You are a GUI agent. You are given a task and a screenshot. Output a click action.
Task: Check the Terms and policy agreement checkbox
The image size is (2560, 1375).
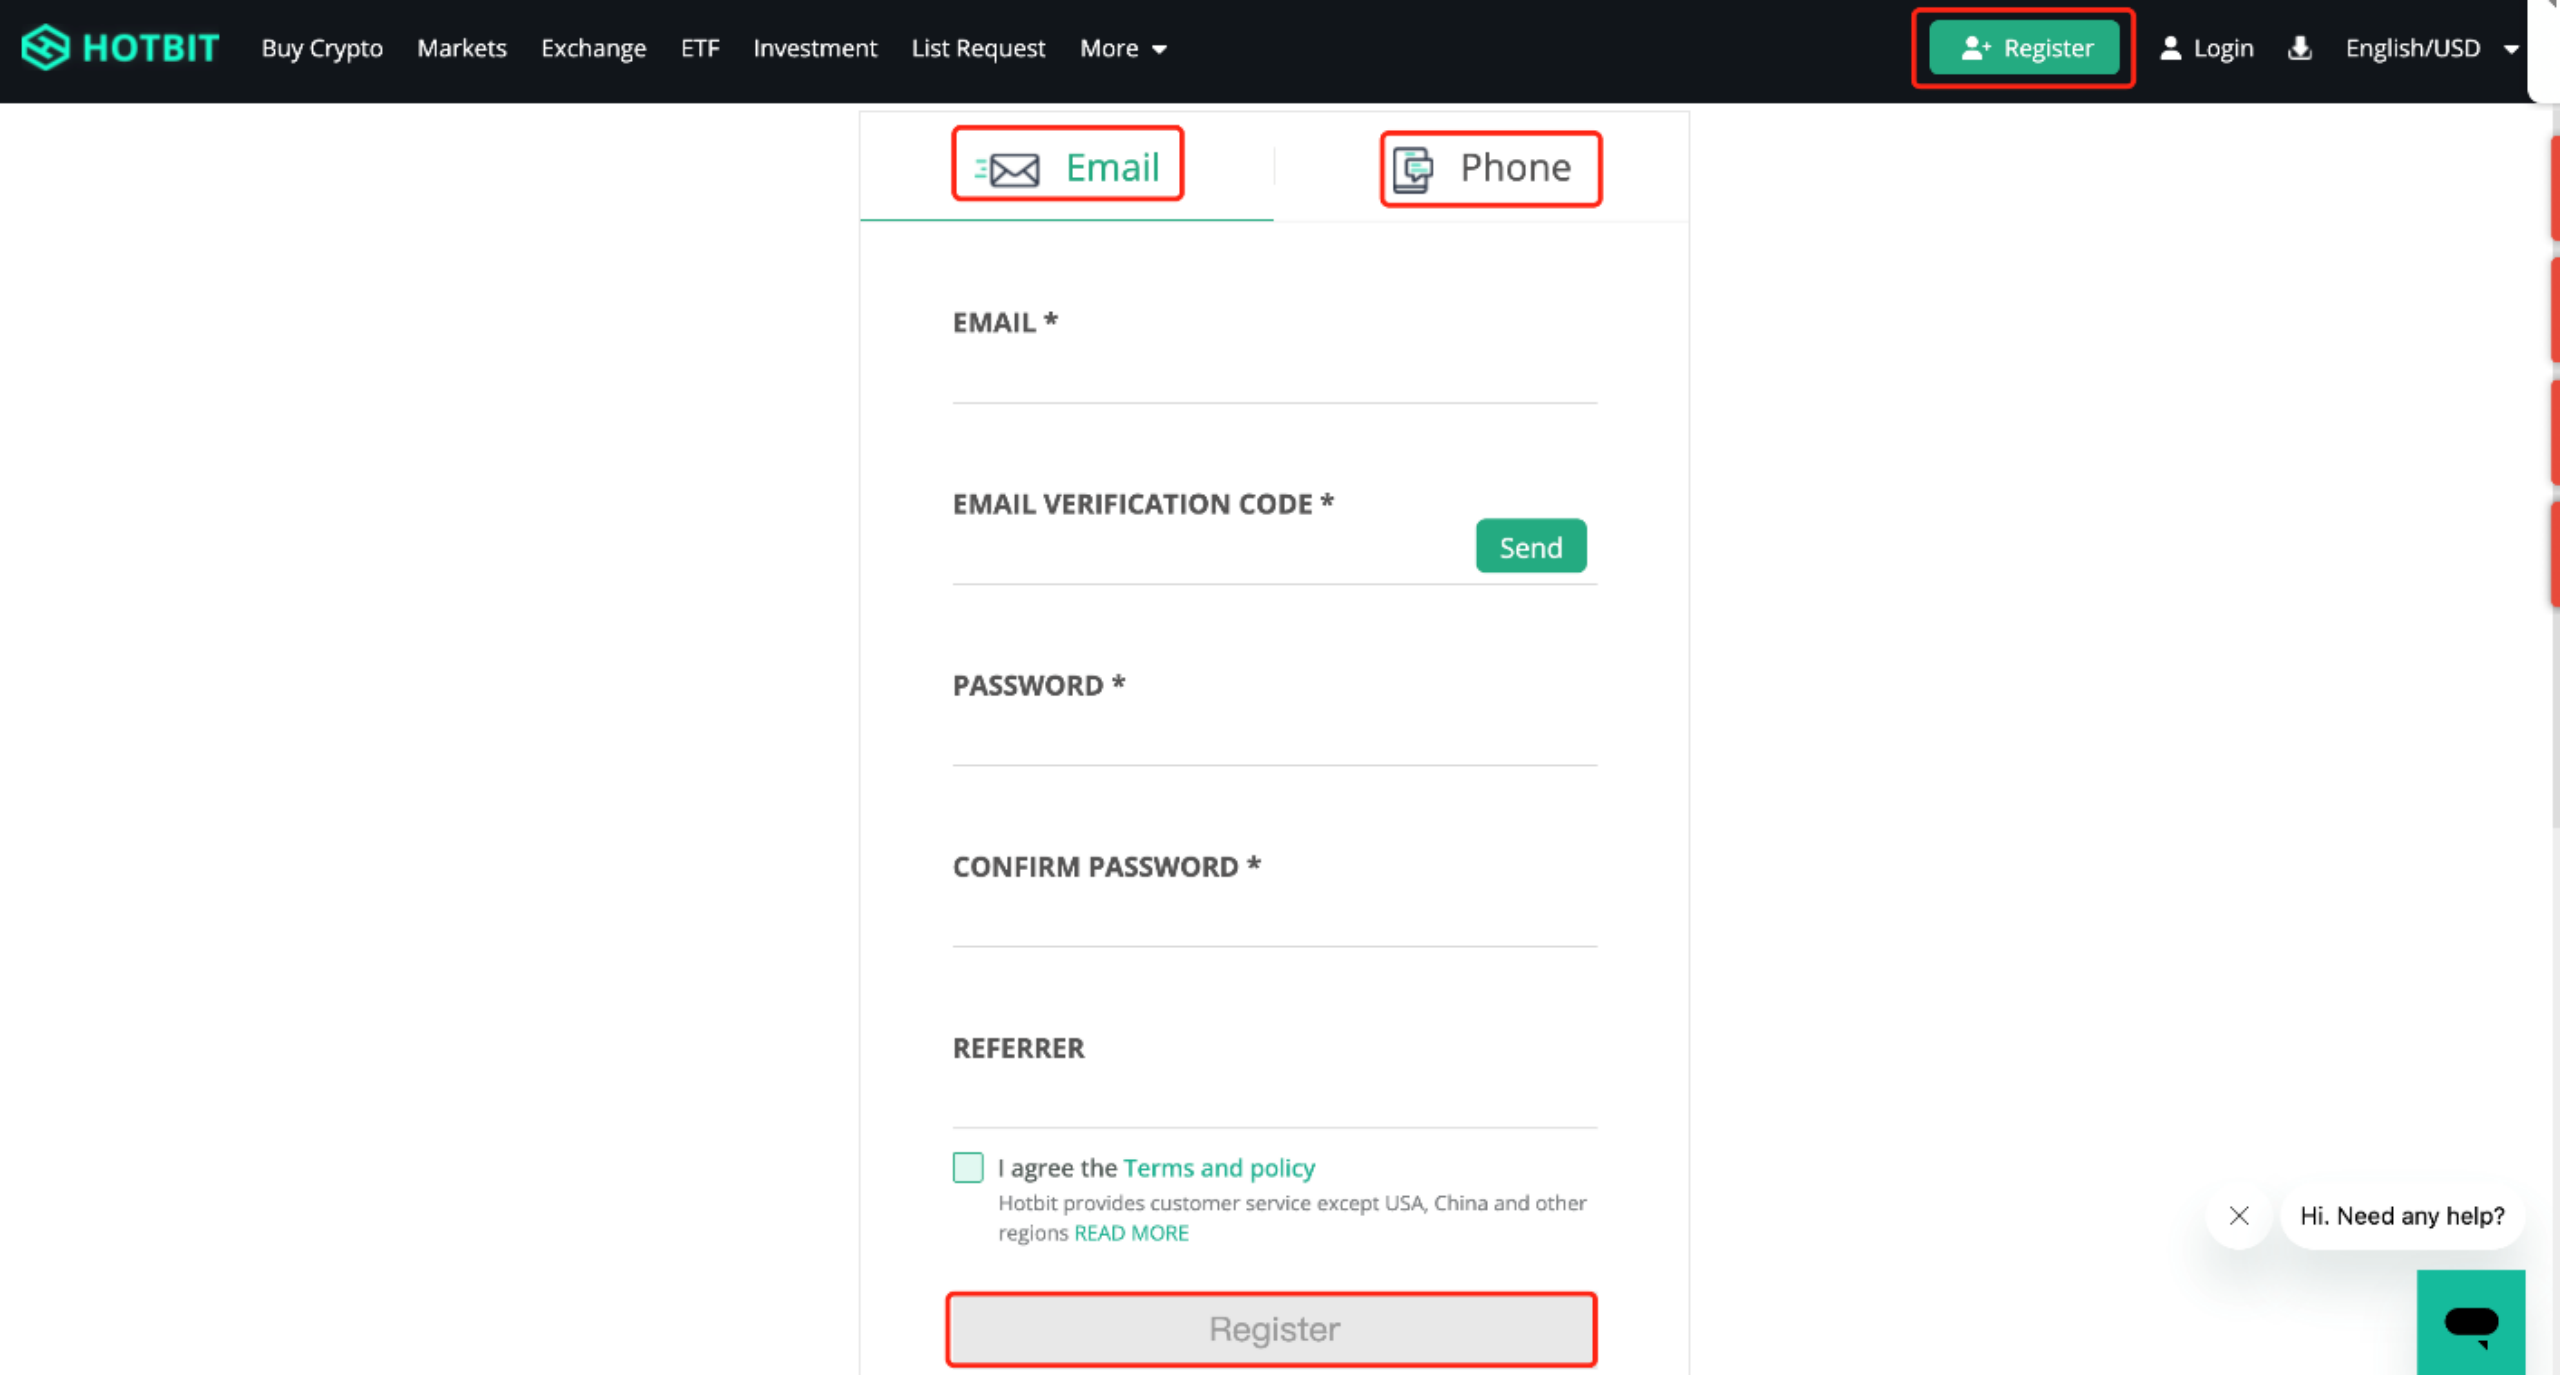(x=967, y=1167)
